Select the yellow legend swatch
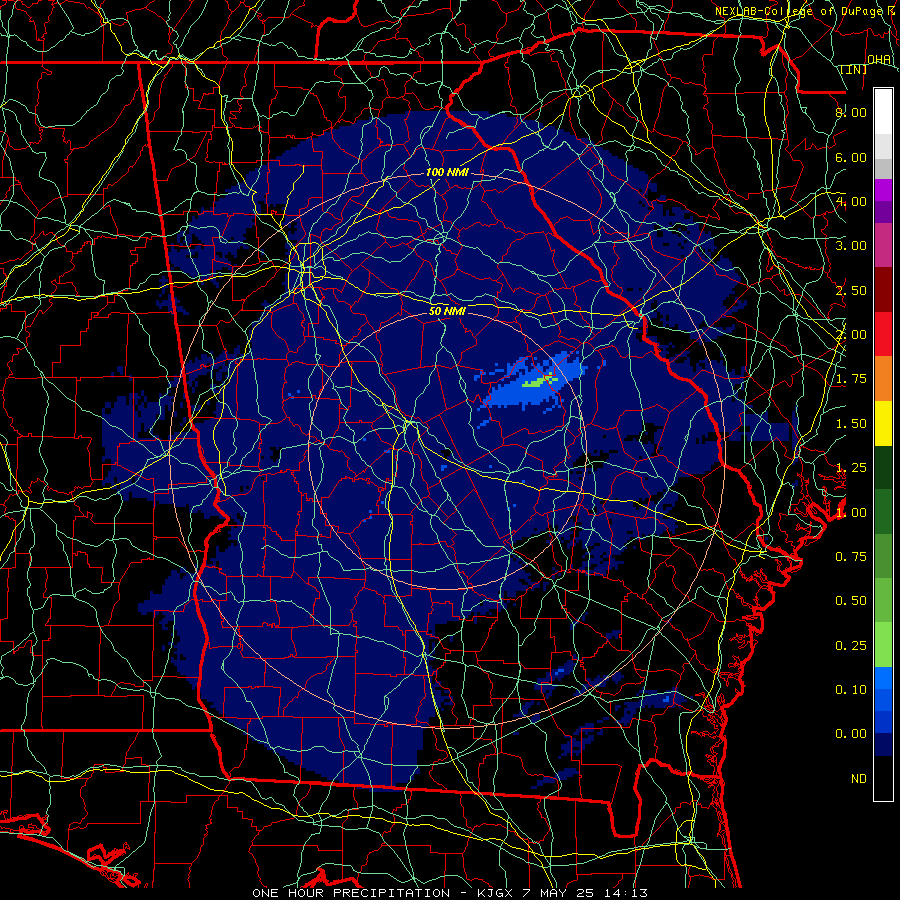This screenshot has height=900, width=900. (x=883, y=423)
